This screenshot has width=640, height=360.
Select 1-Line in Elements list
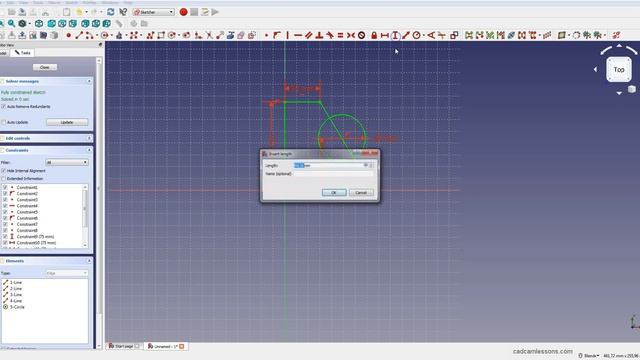pyautogui.click(x=16, y=282)
